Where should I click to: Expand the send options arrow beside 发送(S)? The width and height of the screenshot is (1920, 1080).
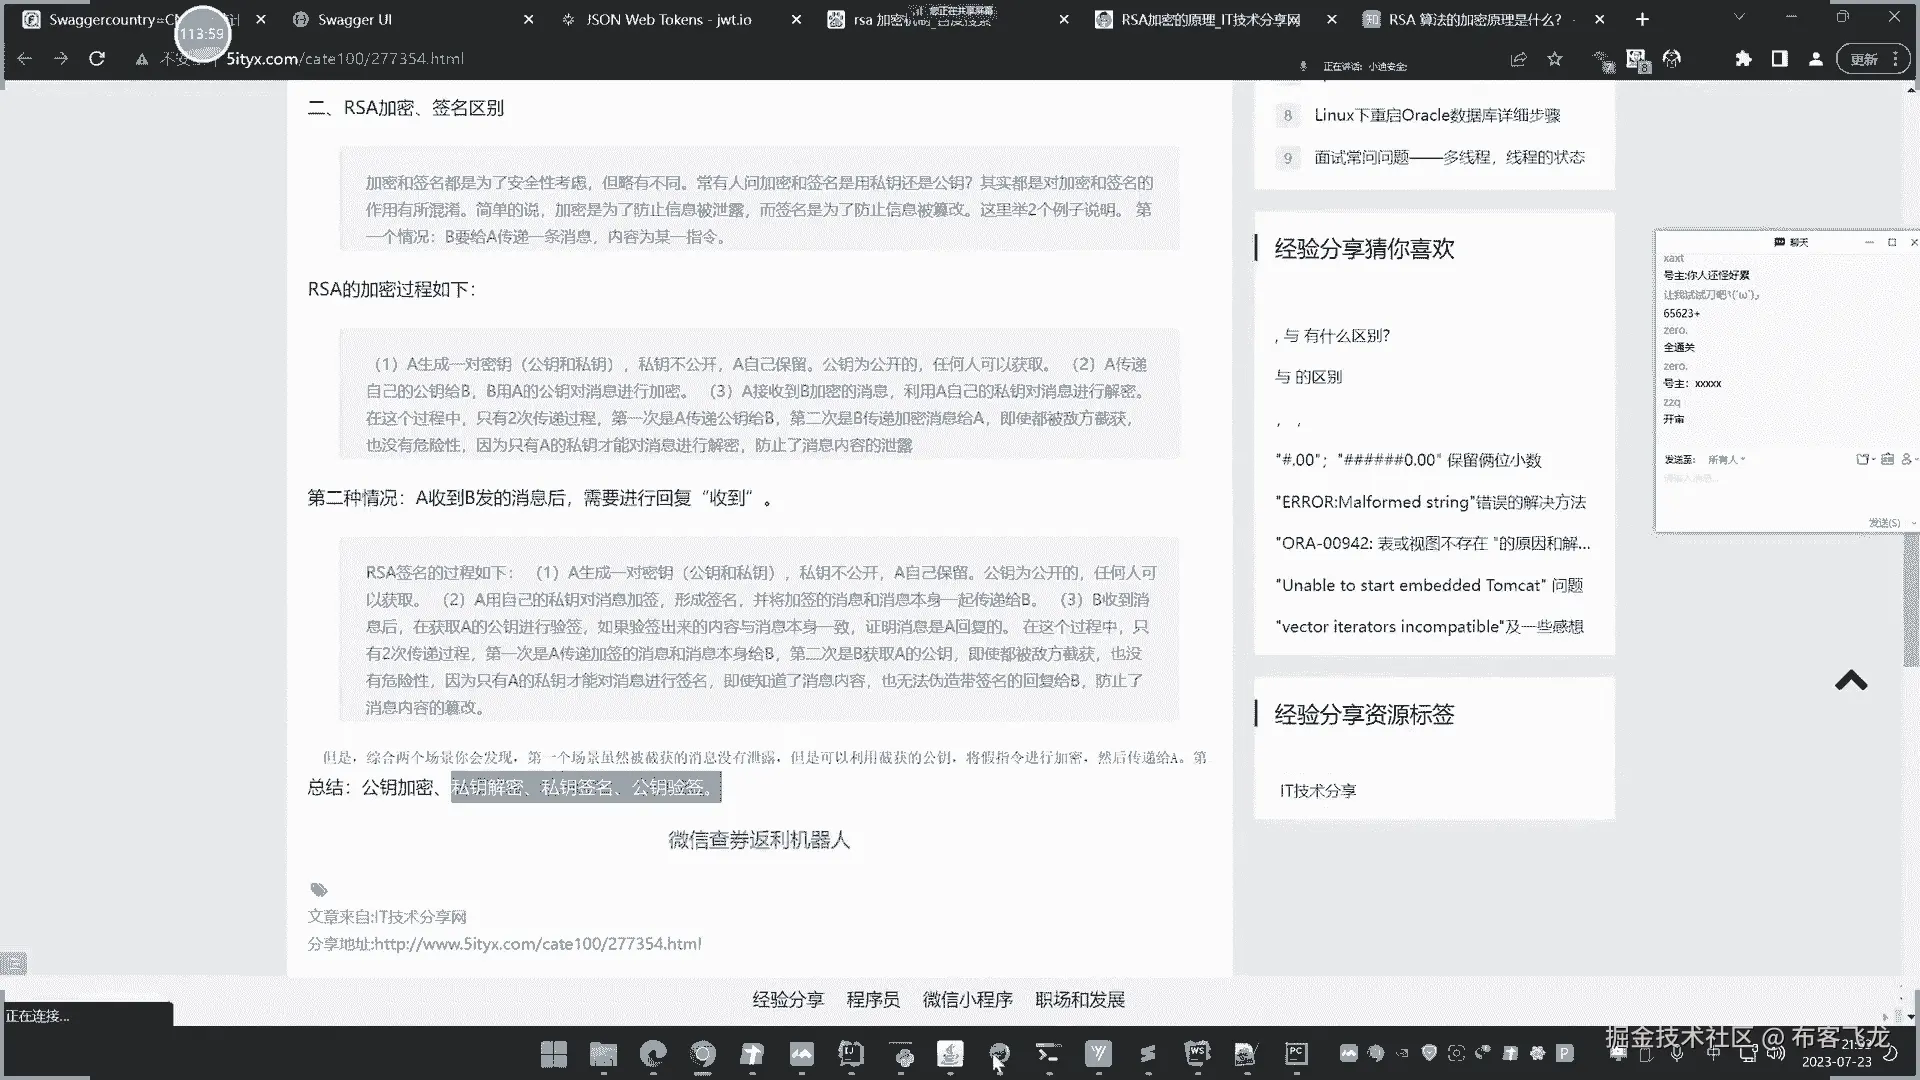click(1913, 523)
